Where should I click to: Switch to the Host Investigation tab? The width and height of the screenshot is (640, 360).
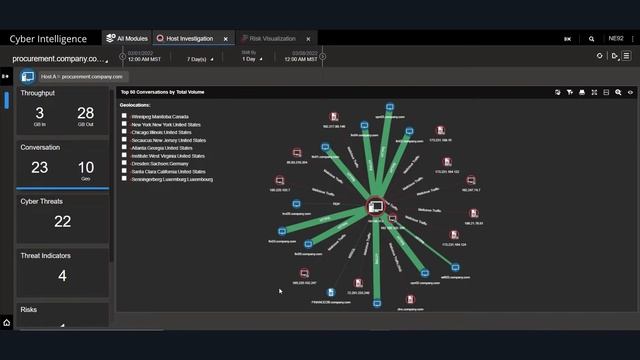click(189, 38)
